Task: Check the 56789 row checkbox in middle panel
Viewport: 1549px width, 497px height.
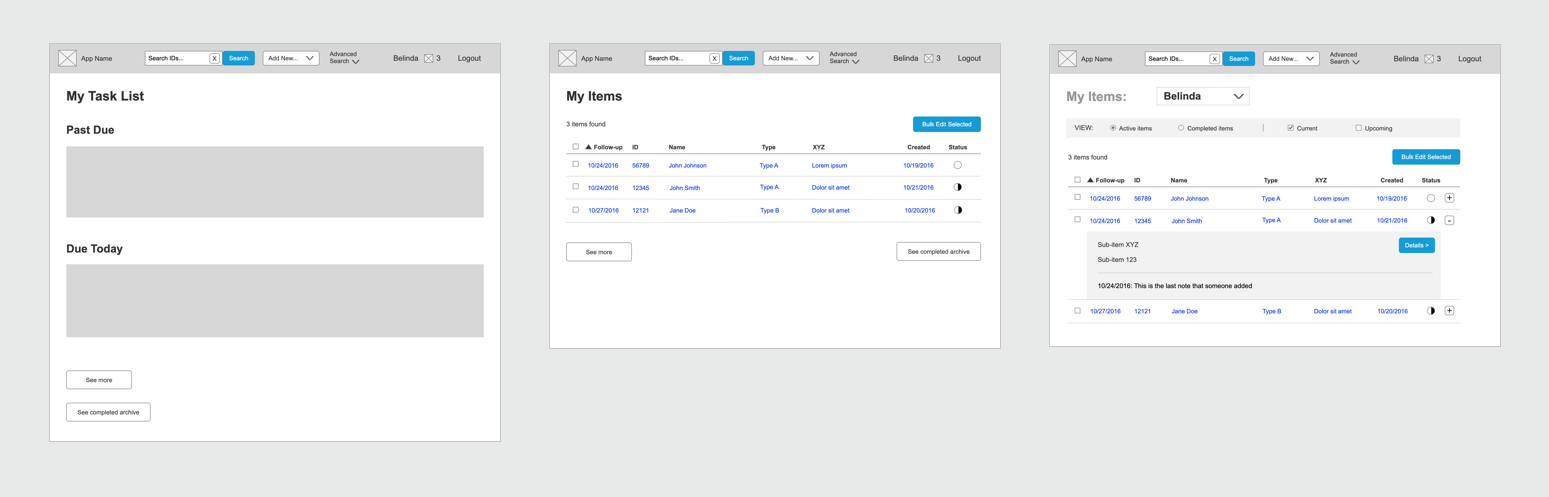Action: click(575, 164)
